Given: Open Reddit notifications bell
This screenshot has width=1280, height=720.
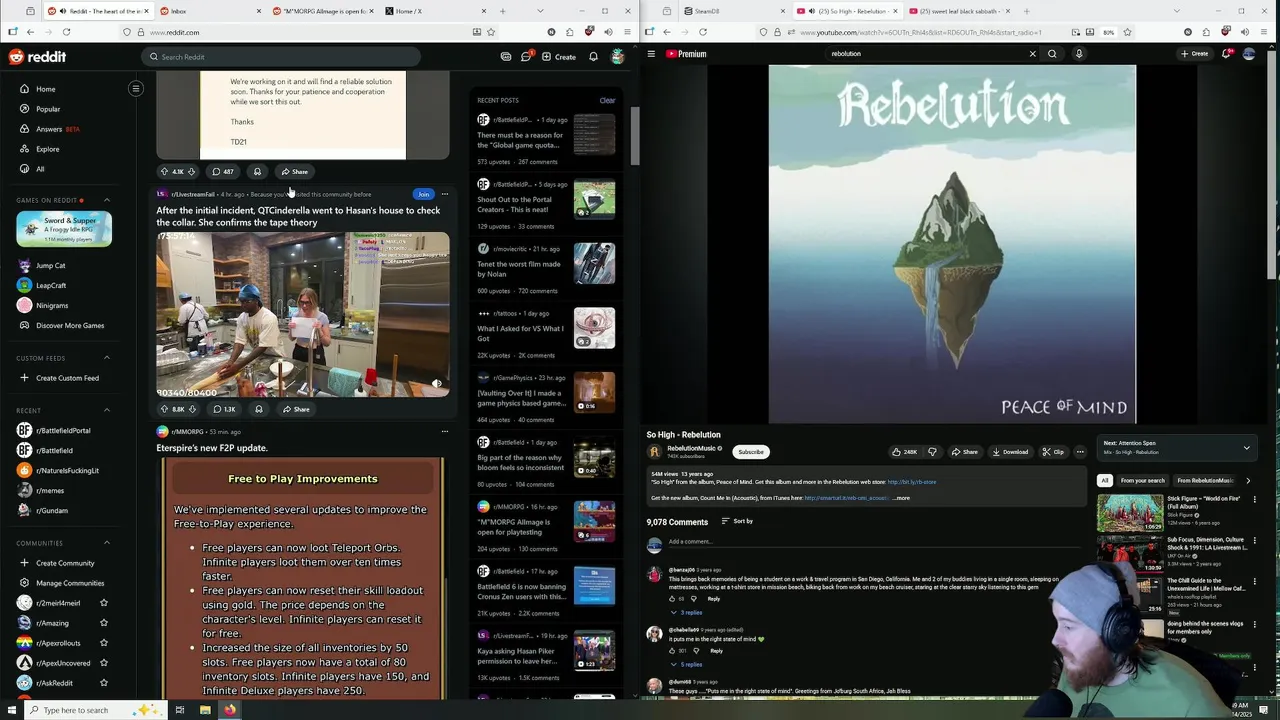Looking at the screenshot, I should [593, 57].
